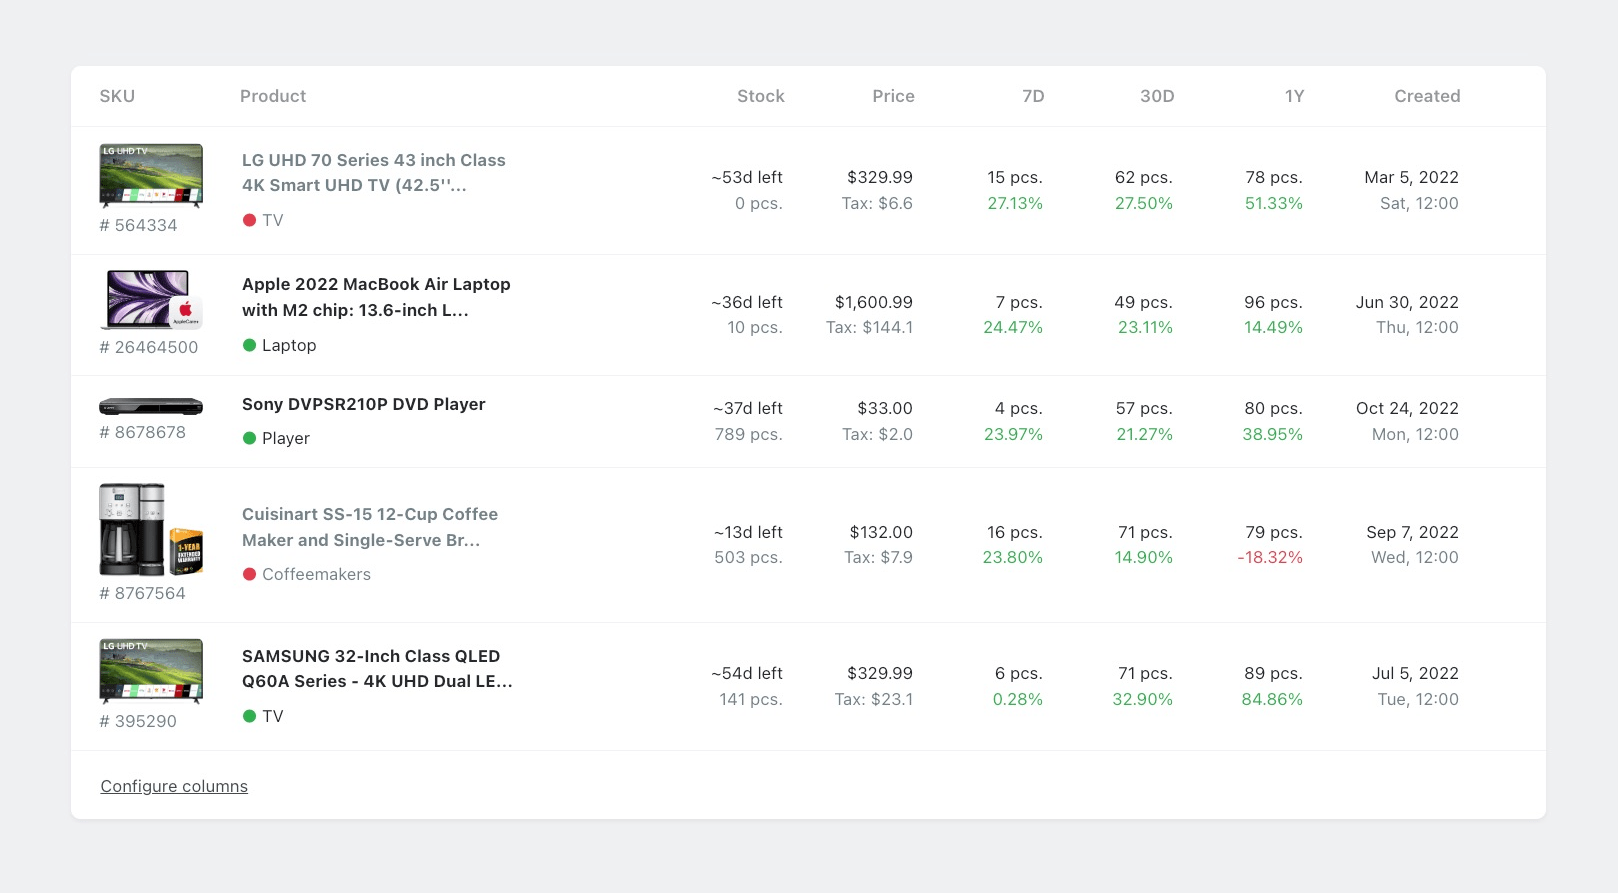Open Sony DVPSR210P DVD Player title
The image size is (1618, 893).
click(364, 404)
